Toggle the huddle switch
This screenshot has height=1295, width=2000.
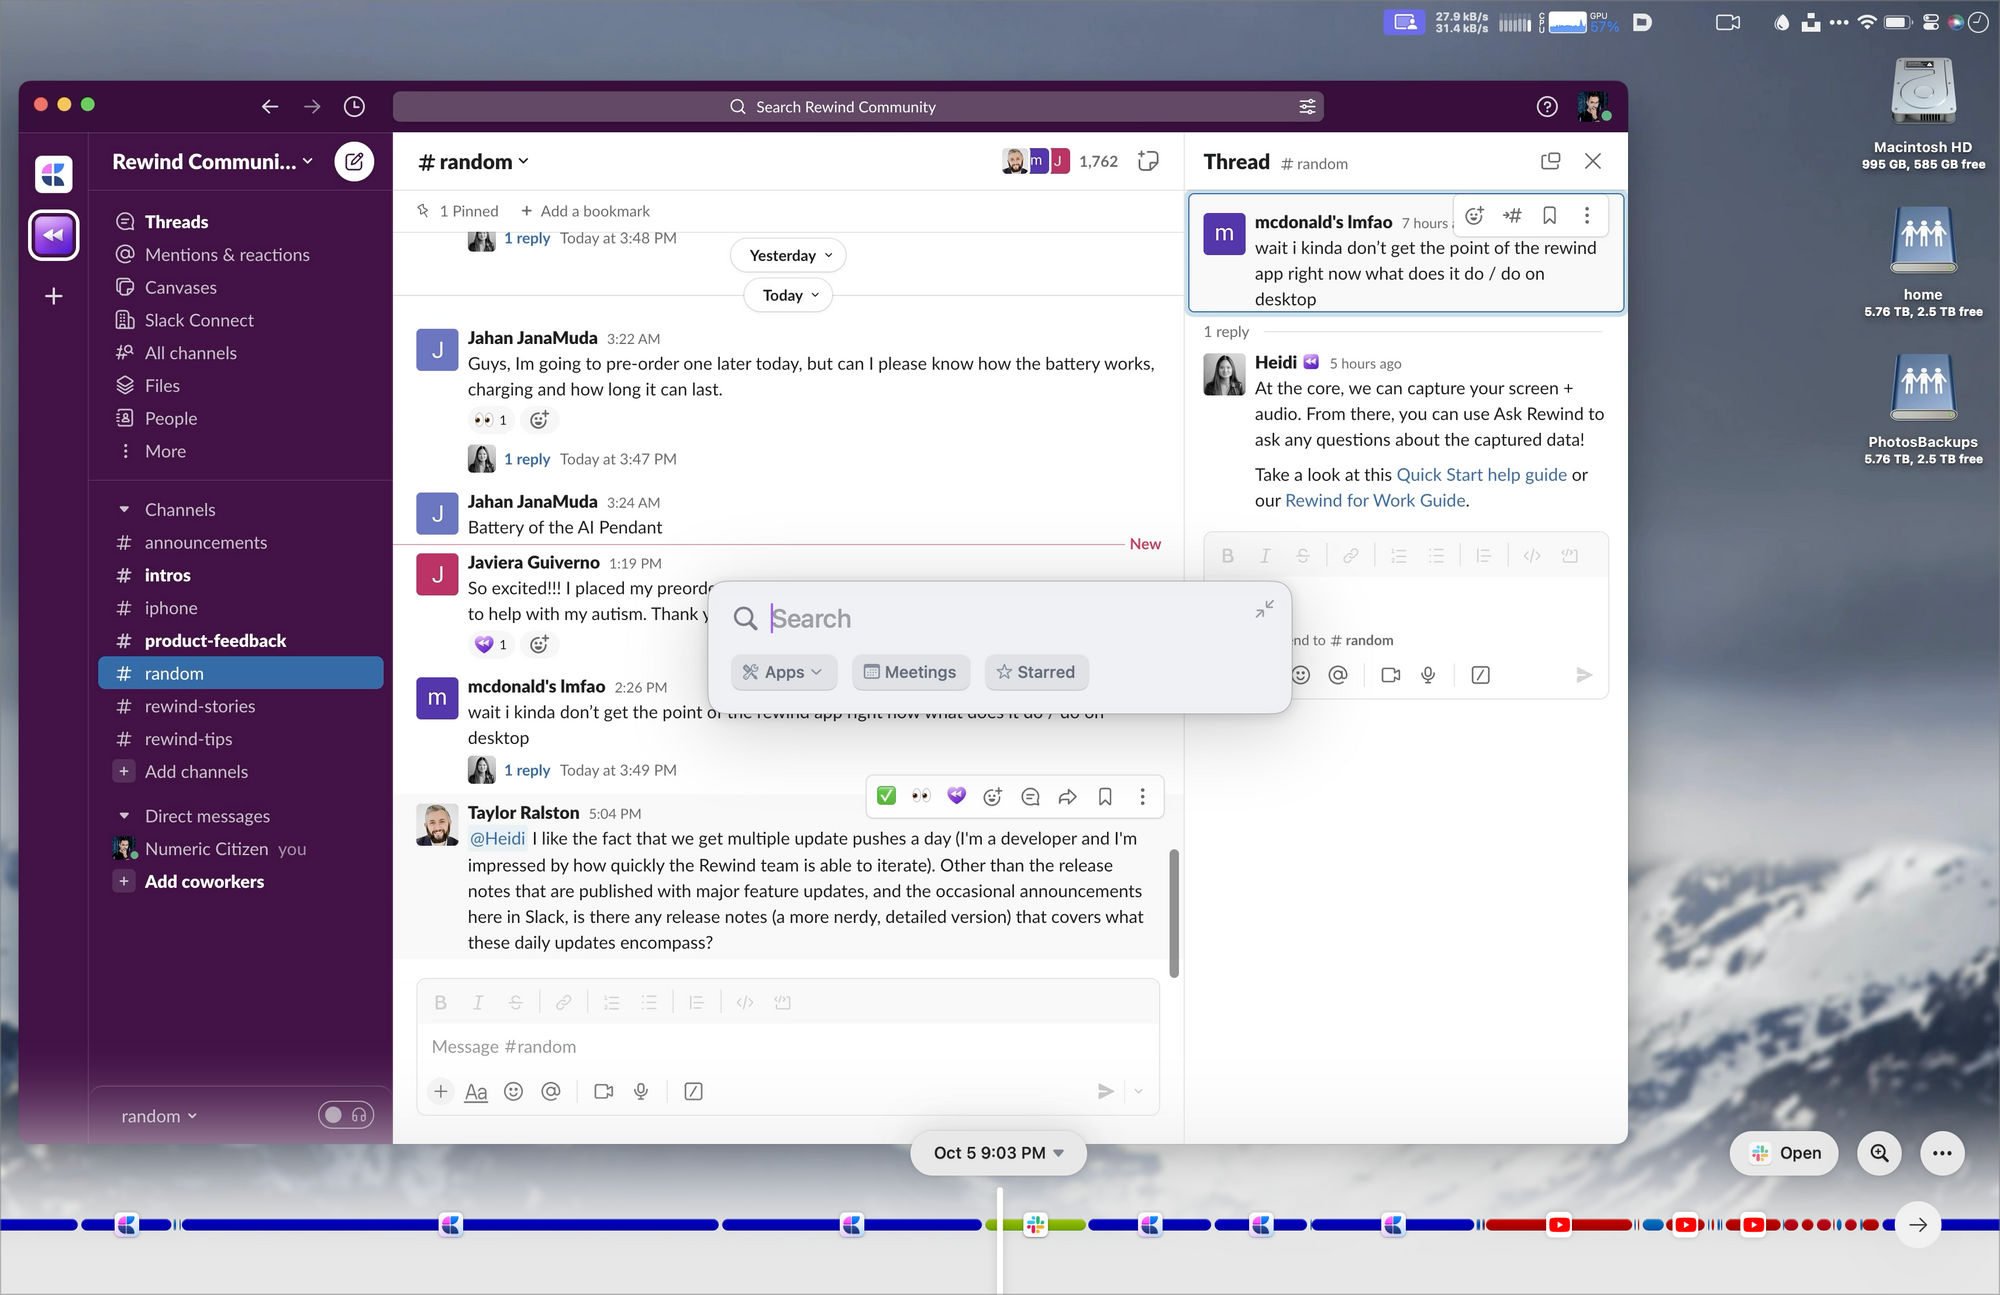pyautogui.click(x=346, y=1114)
